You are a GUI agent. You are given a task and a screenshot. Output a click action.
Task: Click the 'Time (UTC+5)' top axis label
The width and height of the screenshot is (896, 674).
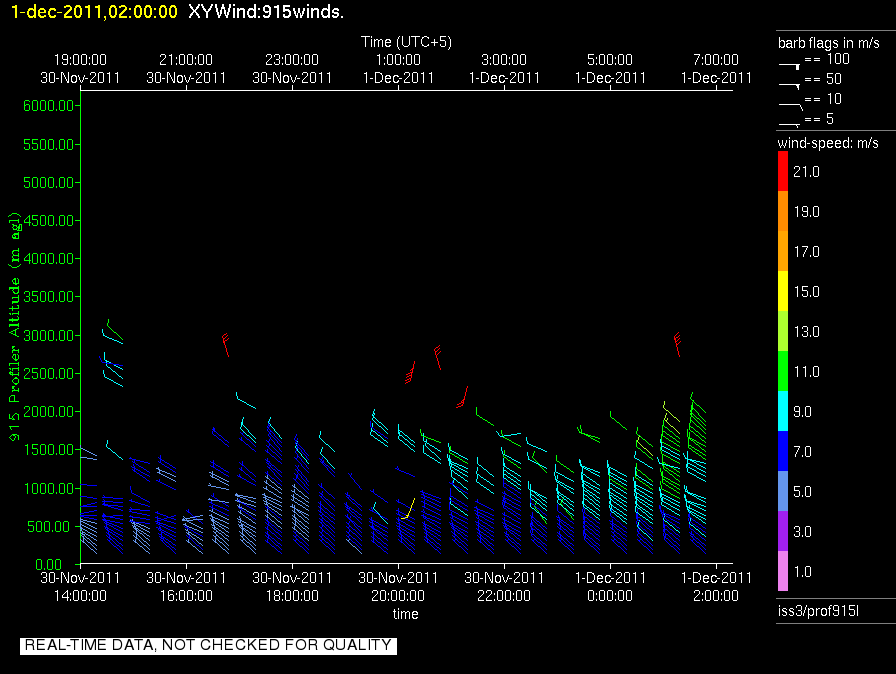406,42
